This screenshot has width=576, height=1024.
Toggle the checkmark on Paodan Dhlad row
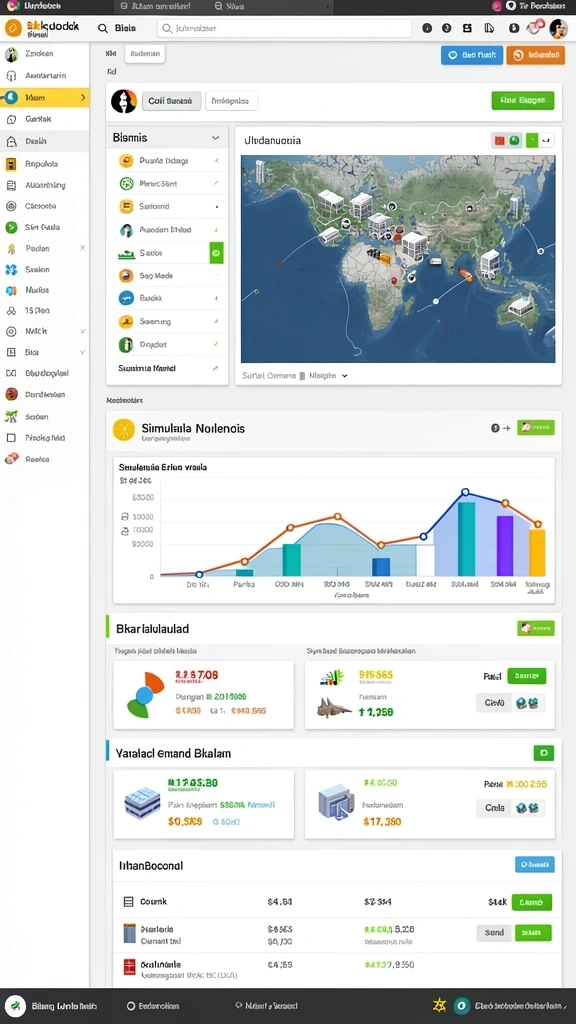click(216, 230)
